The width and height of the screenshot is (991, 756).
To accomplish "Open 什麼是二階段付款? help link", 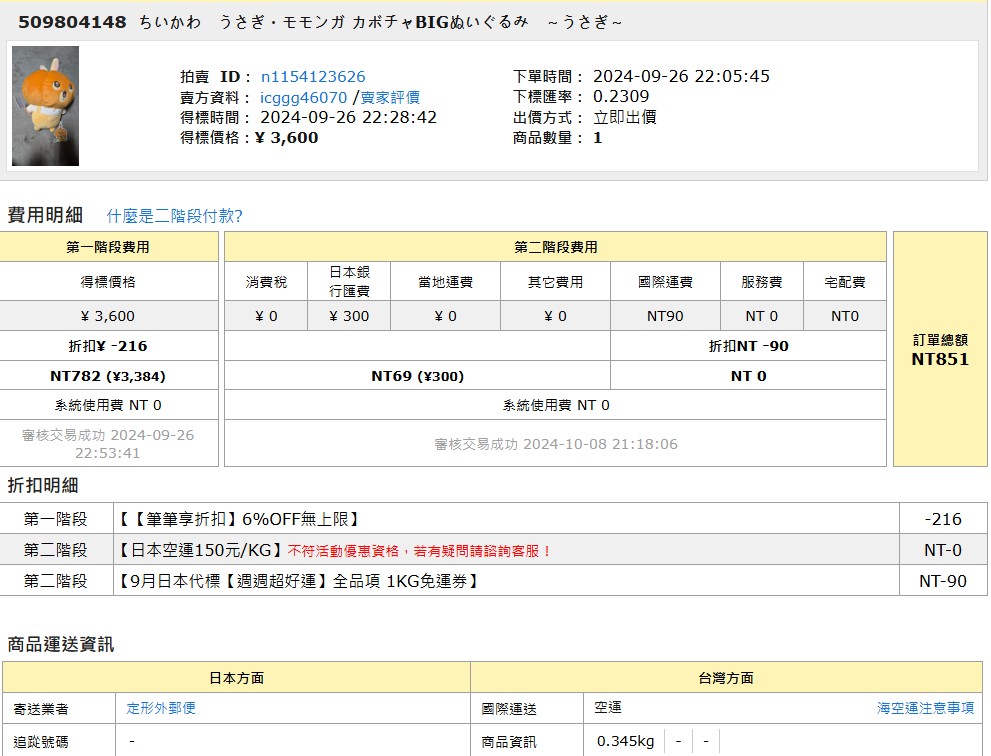I will (x=174, y=216).
